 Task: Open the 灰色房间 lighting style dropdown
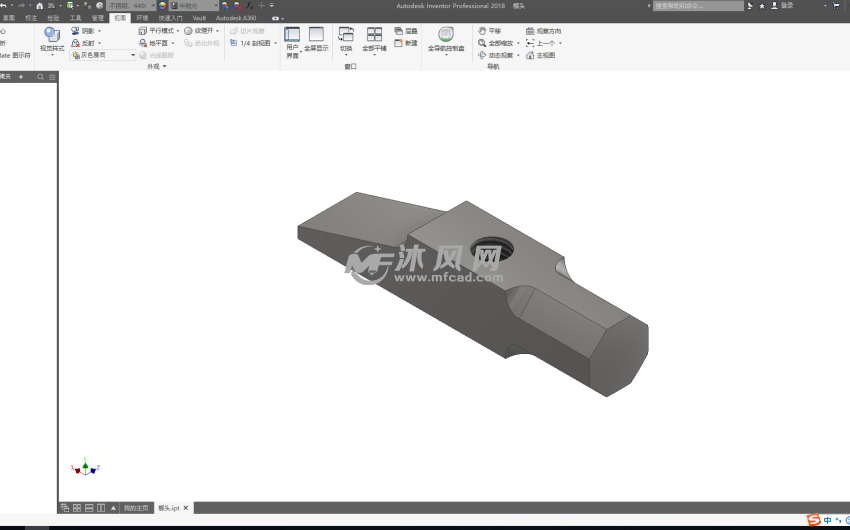click(103, 55)
